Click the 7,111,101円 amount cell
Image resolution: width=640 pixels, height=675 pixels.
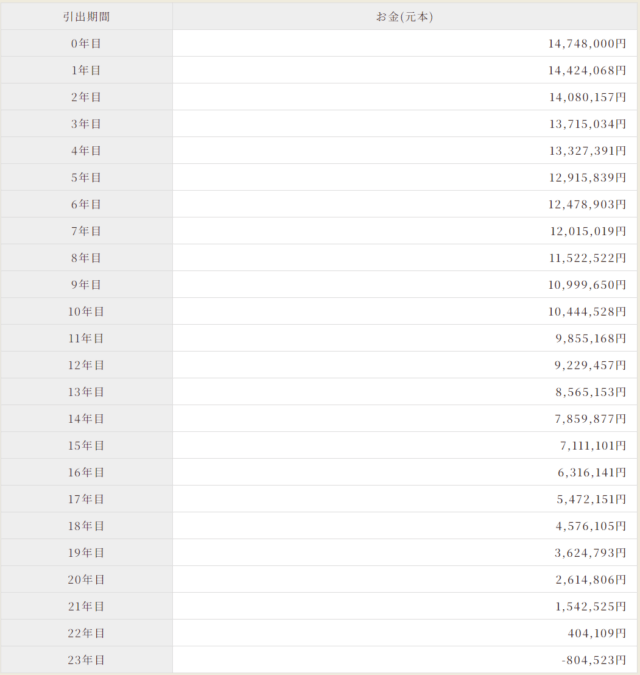[590, 446]
